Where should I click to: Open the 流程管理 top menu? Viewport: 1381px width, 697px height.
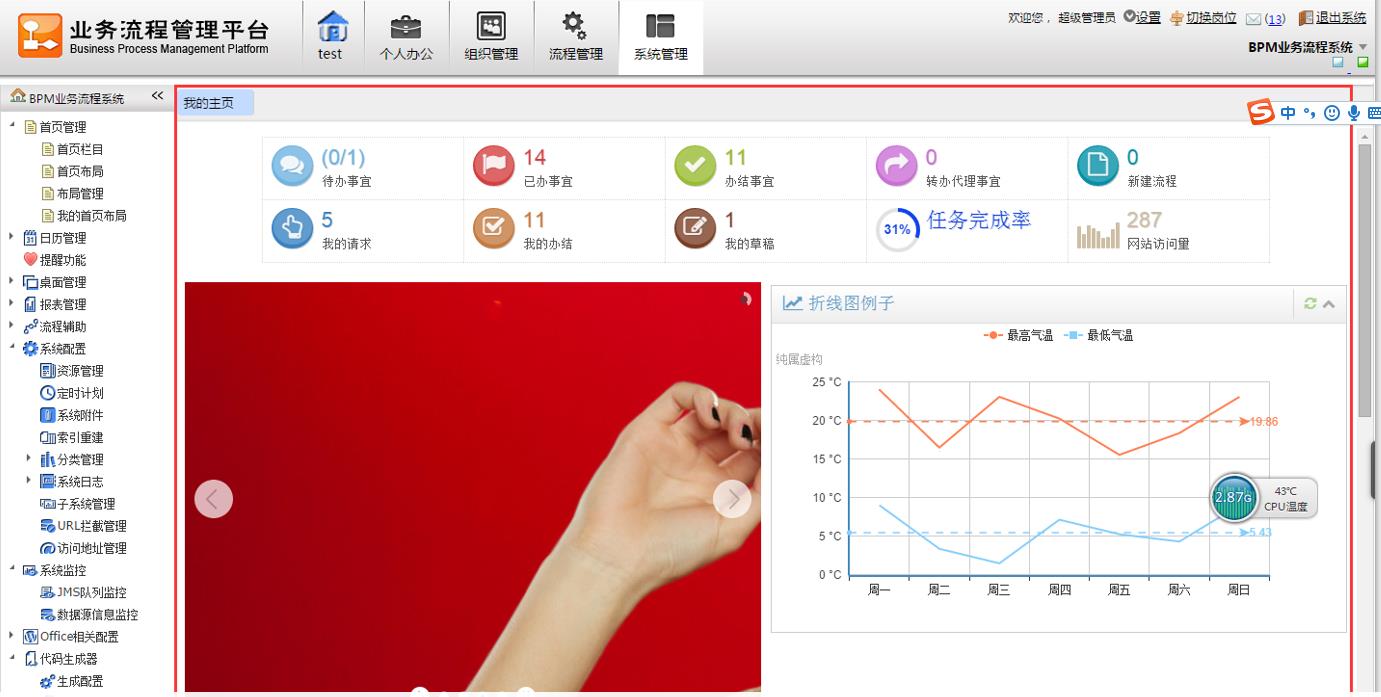(x=575, y=37)
